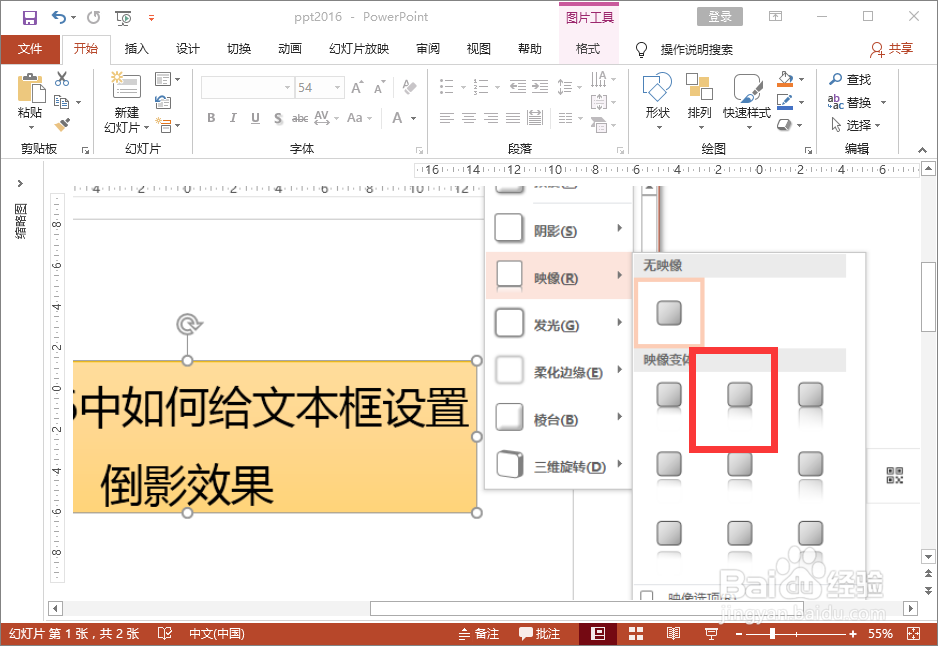Open the 3-D Rotation (三维旋转) submenu
The width and height of the screenshot is (938, 646).
[559, 465]
